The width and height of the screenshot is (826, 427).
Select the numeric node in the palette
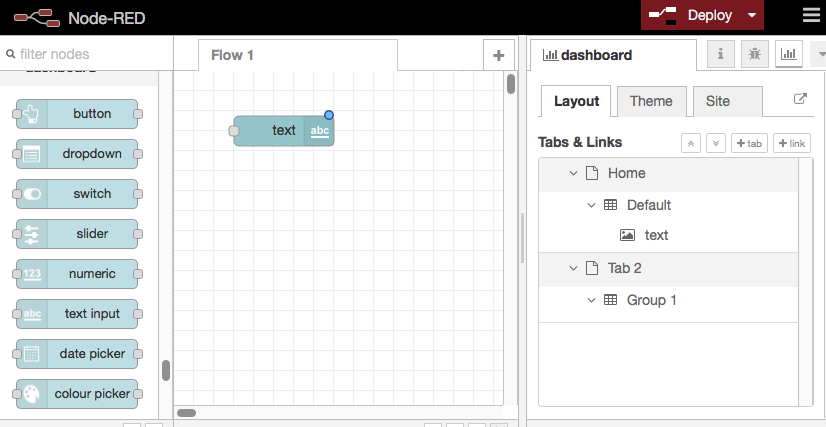click(77, 274)
